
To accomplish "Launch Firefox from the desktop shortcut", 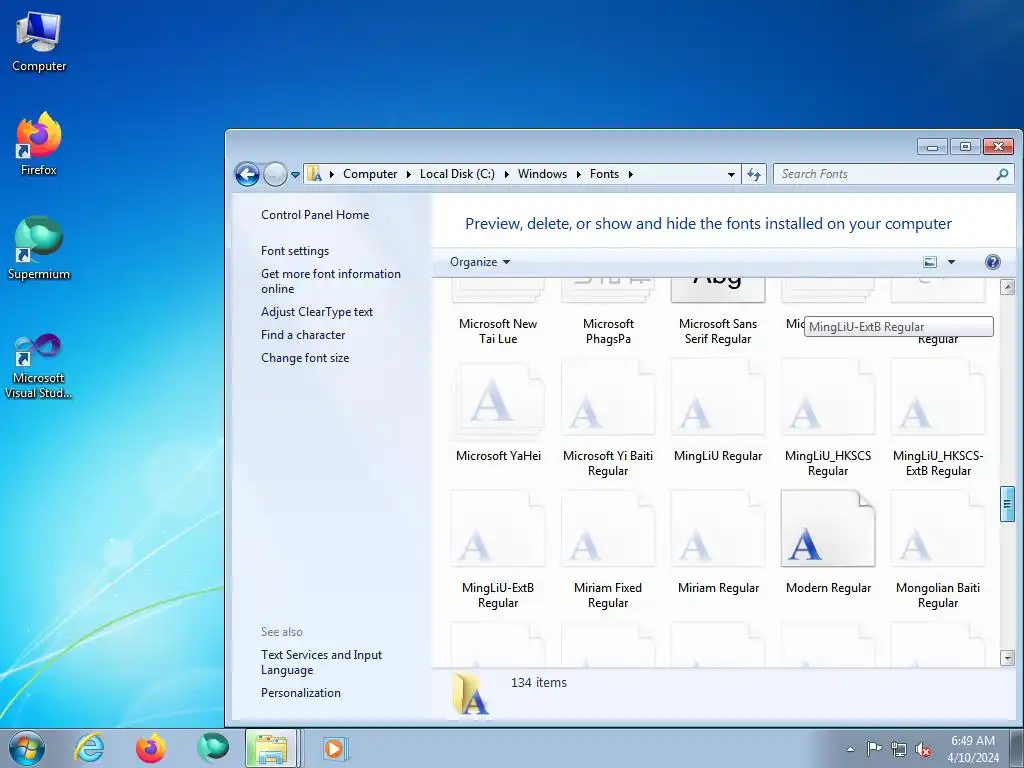I will click(39, 144).
